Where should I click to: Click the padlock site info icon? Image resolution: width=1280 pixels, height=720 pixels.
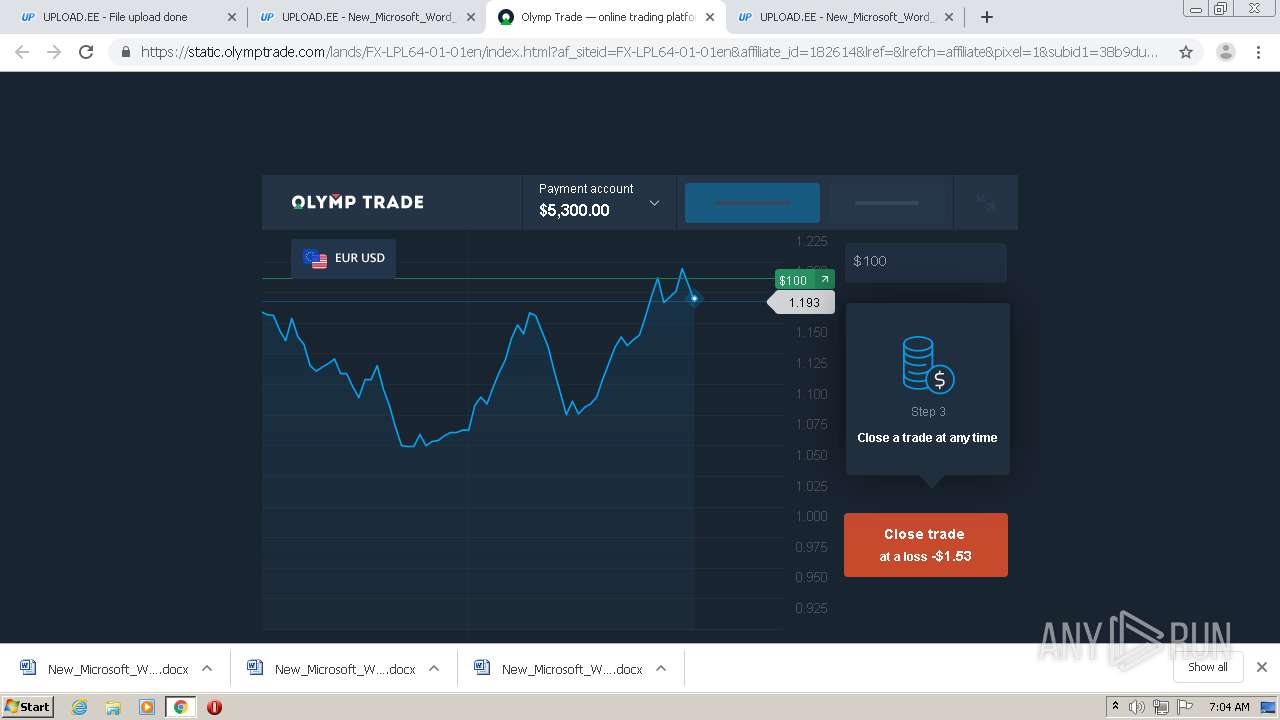click(125, 52)
